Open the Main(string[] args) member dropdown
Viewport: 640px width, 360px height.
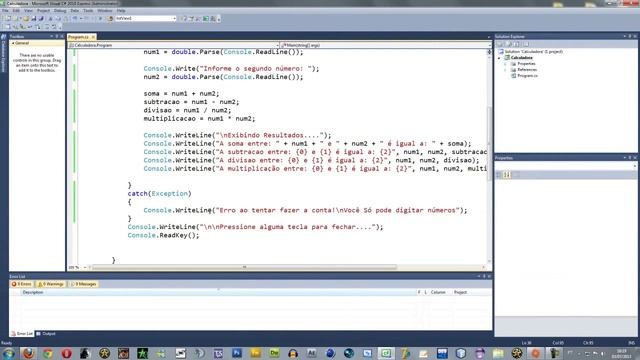tap(386, 45)
